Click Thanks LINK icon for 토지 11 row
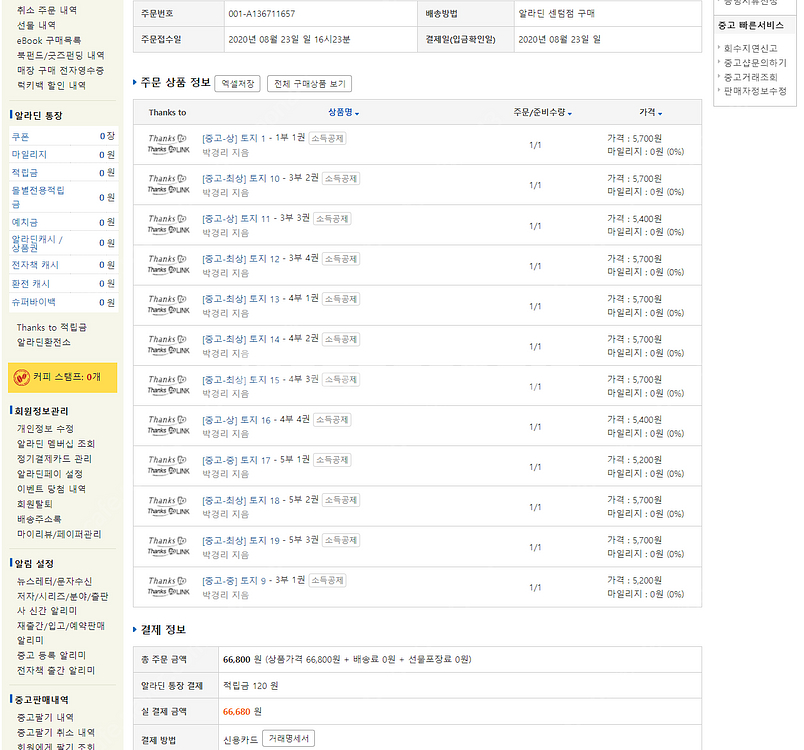This screenshot has height=750, width=804. pos(169,230)
